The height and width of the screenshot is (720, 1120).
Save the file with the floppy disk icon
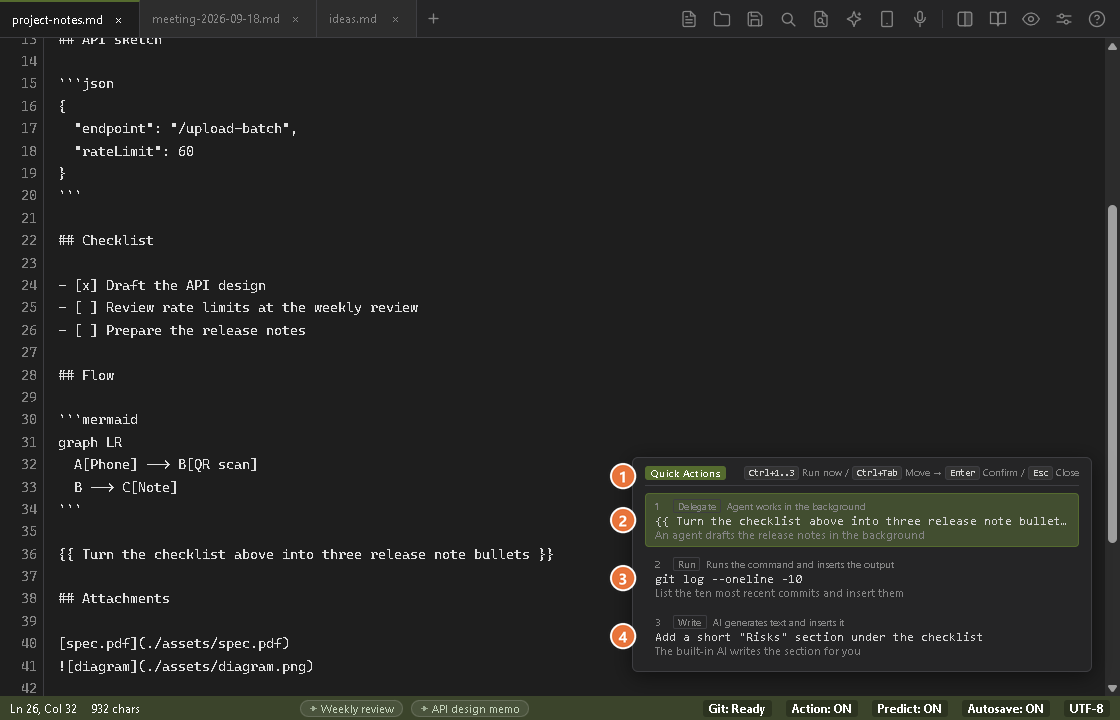755,19
